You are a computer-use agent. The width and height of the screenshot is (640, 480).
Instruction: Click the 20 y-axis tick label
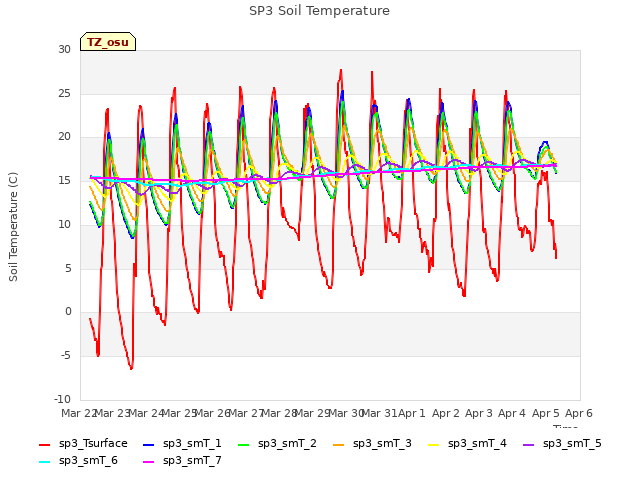pyautogui.click(x=64, y=137)
